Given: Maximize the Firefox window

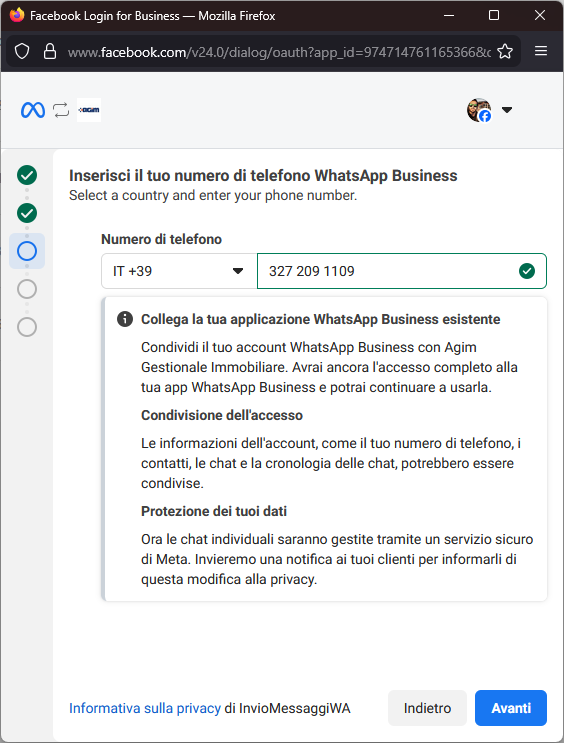Looking at the screenshot, I should 494,16.
